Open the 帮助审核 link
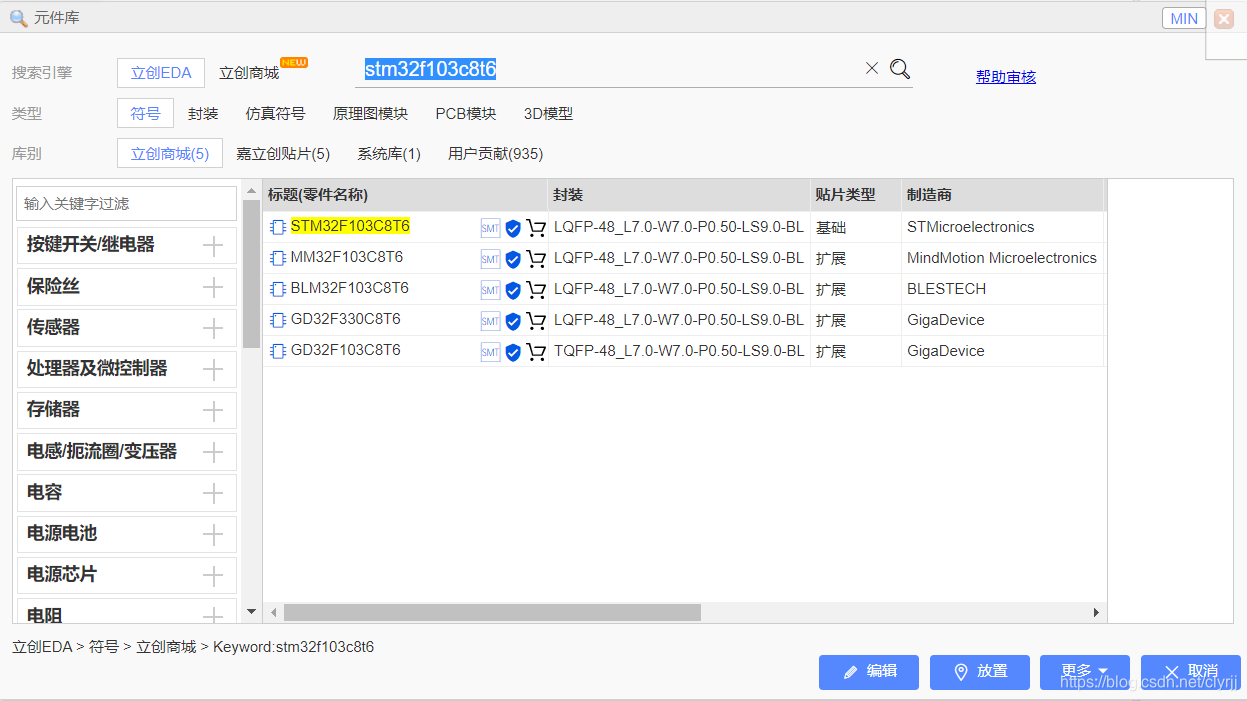The image size is (1247, 701). (x=1005, y=77)
